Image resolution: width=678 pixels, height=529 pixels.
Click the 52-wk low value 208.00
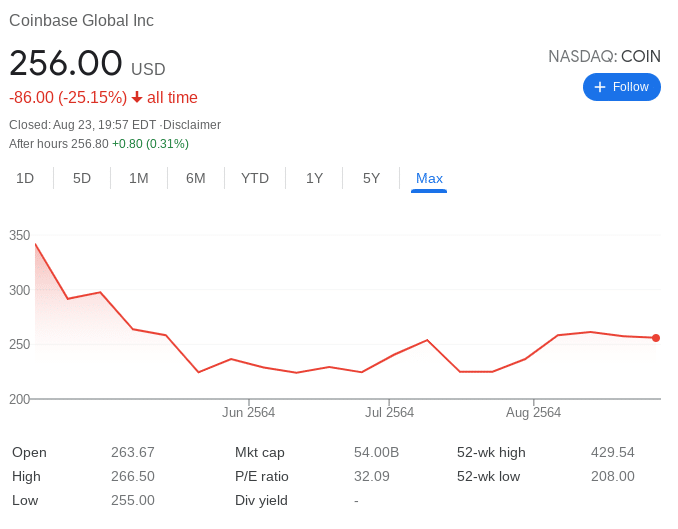613,476
